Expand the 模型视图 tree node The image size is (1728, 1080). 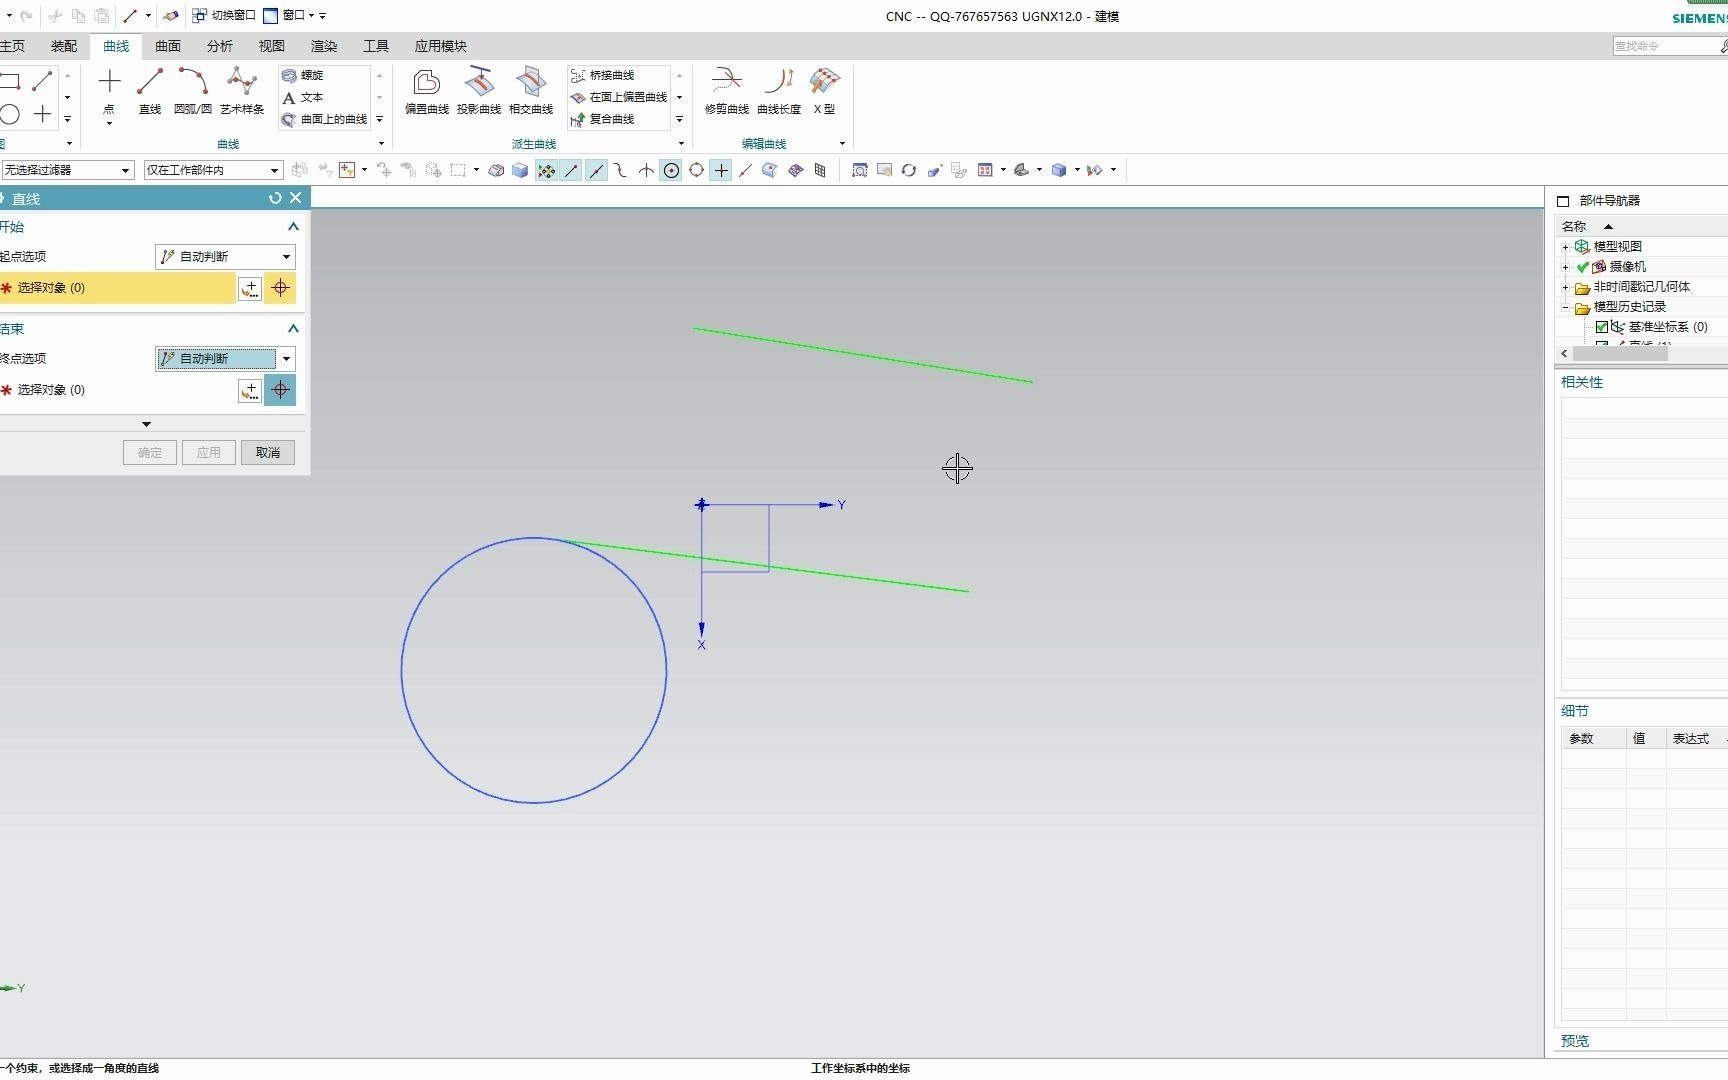coord(1566,247)
